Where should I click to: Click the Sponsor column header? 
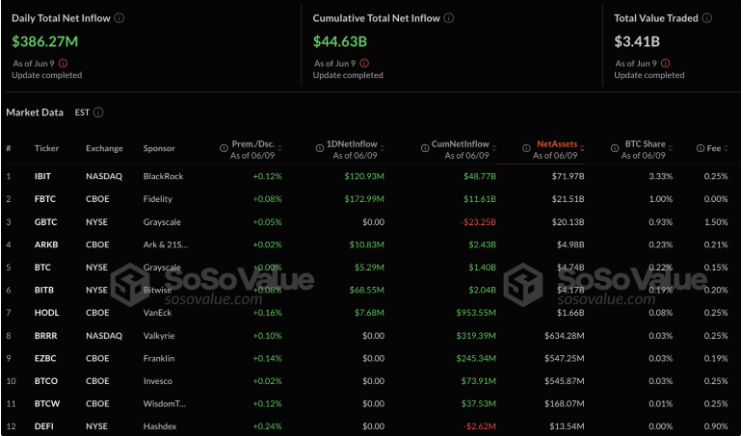159,148
